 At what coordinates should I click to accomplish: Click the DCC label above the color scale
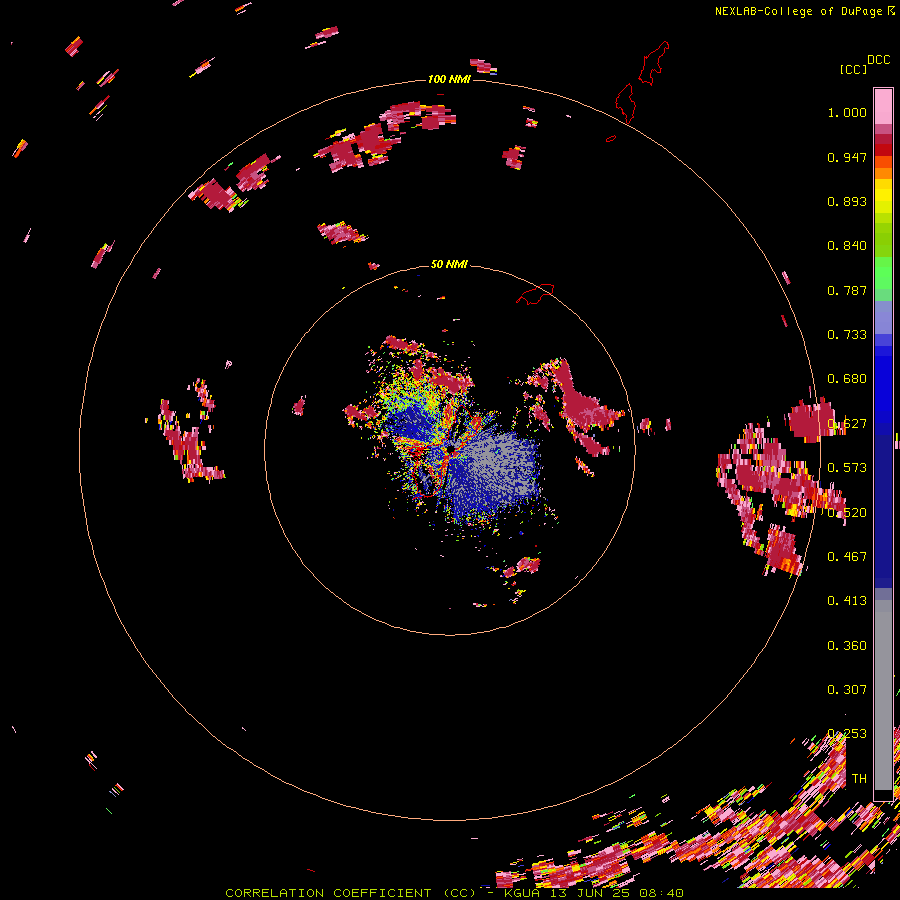point(878,60)
